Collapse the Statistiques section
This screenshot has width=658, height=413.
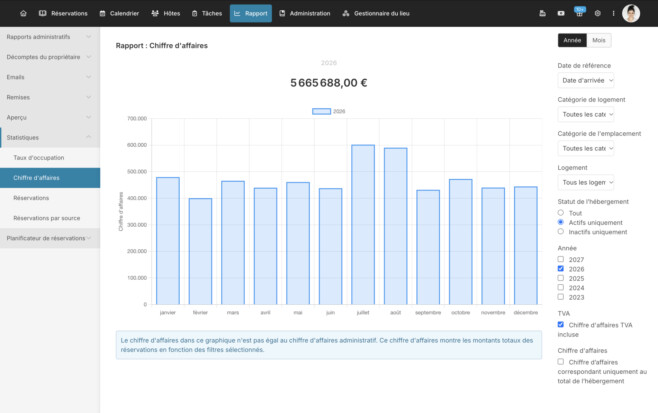pos(50,138)
